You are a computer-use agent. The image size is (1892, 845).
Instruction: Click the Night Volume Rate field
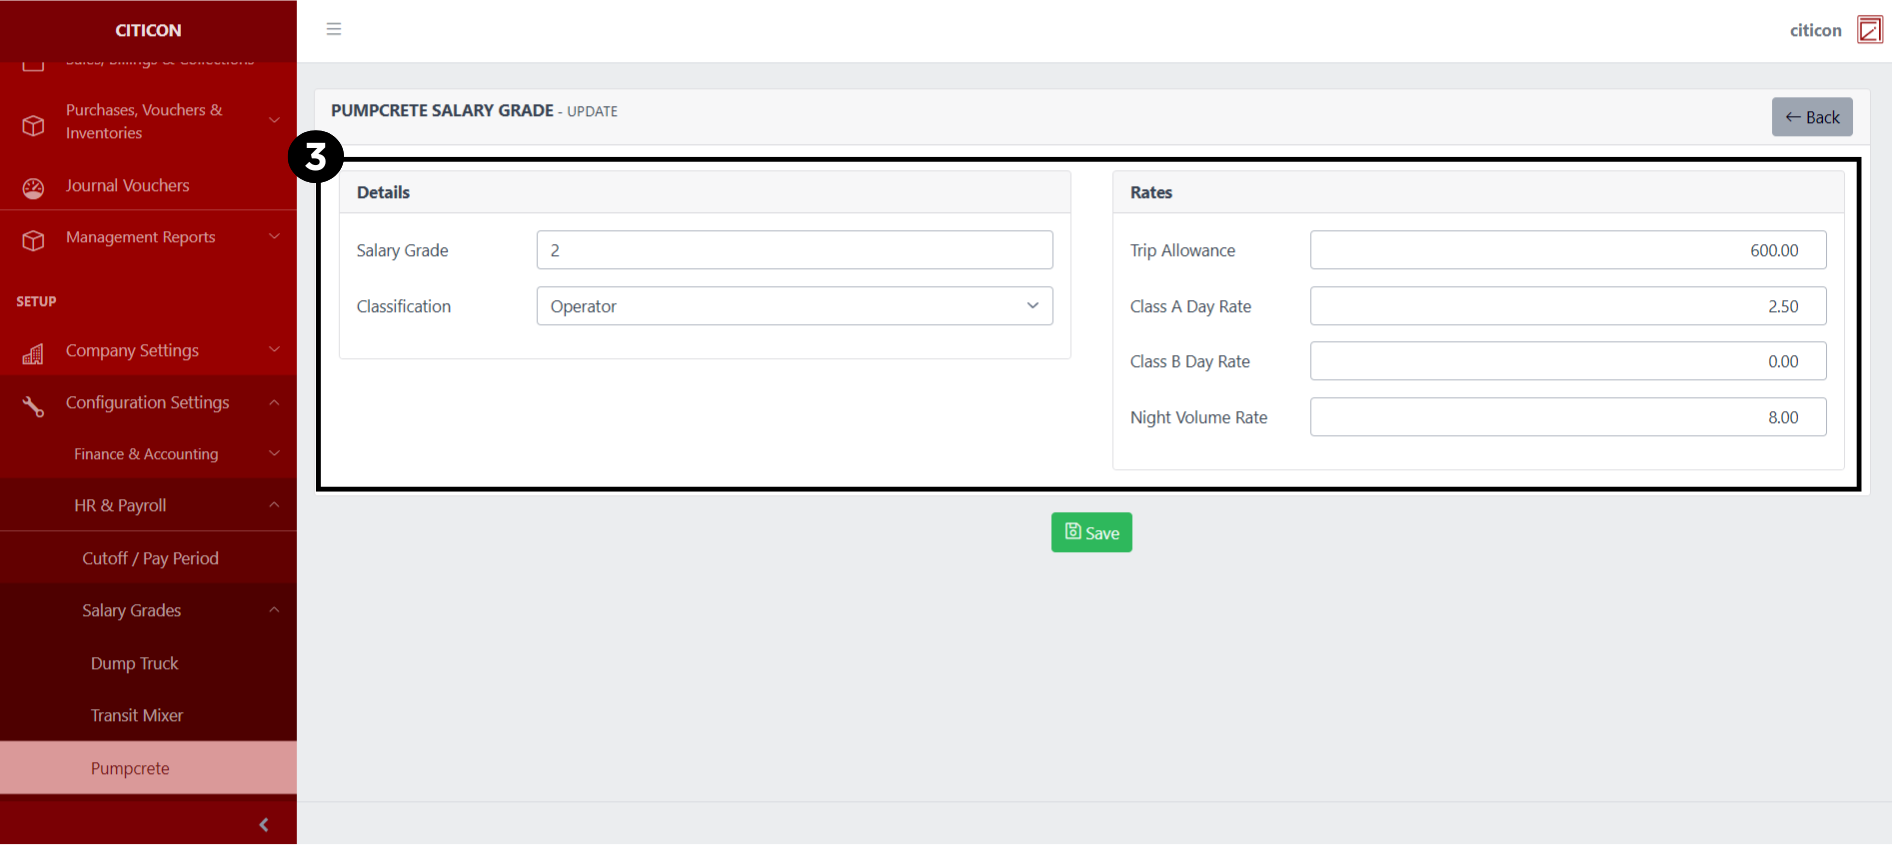coord(1567,417)
